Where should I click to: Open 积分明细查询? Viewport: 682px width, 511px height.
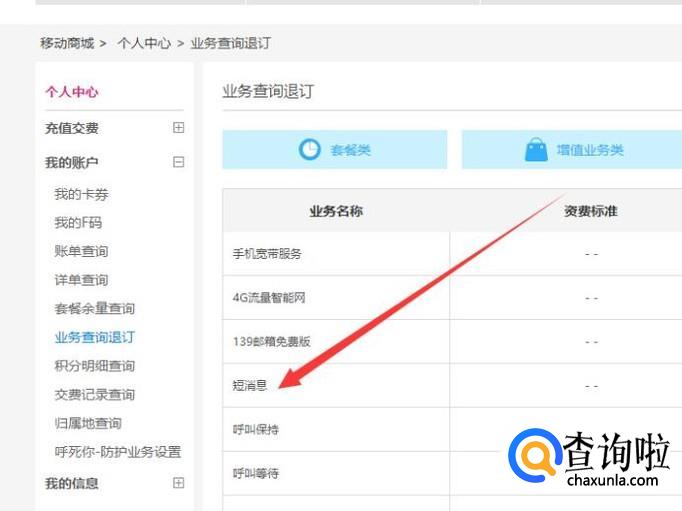[95, 366]
